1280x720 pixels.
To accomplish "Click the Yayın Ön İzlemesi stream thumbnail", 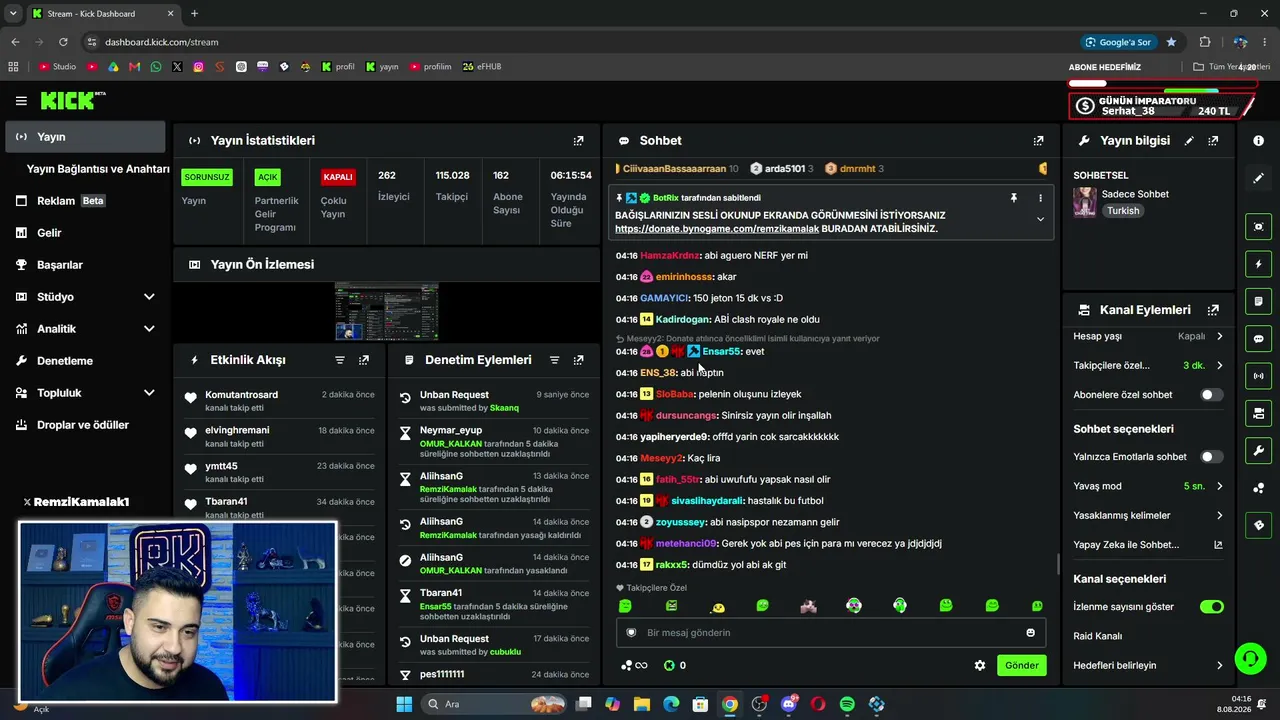I will click(386, 311).
